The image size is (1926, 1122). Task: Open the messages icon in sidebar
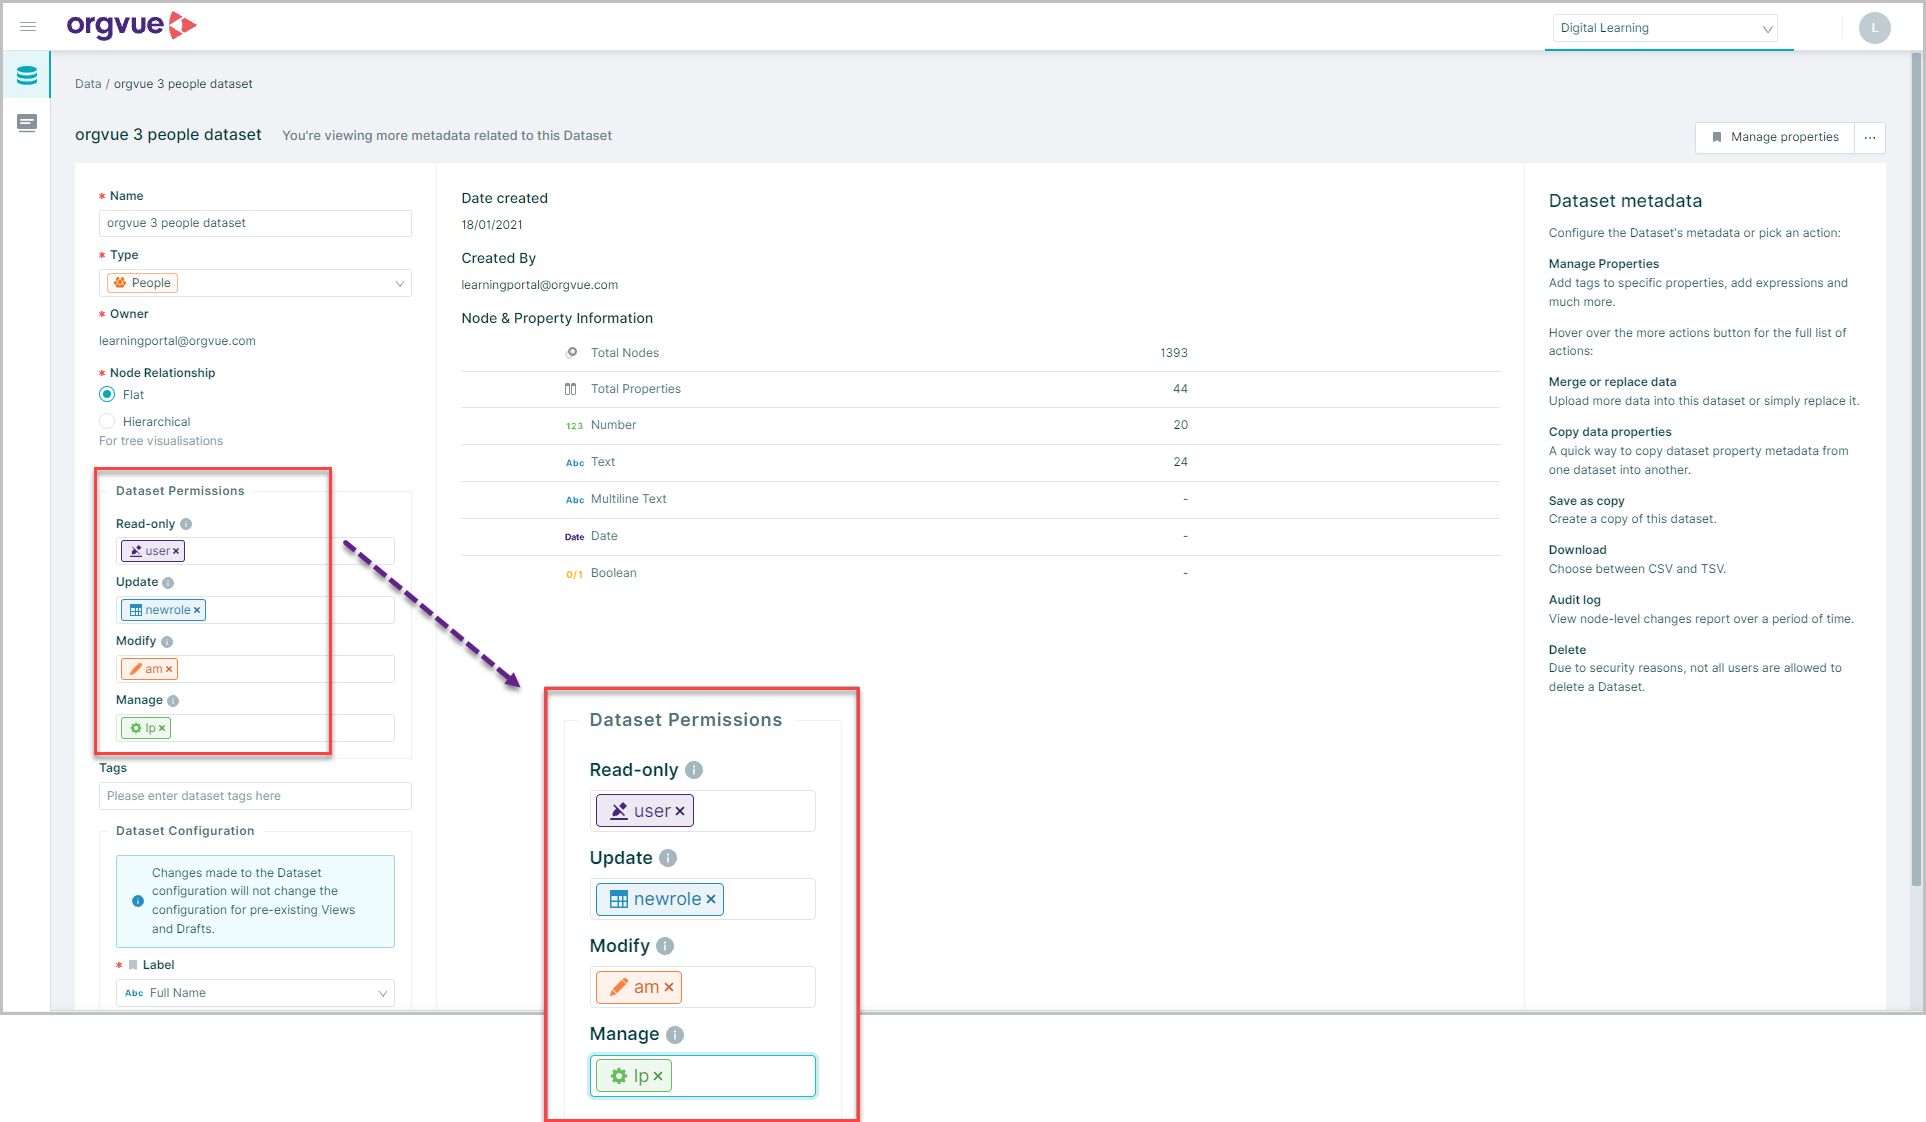coord(27,123)
